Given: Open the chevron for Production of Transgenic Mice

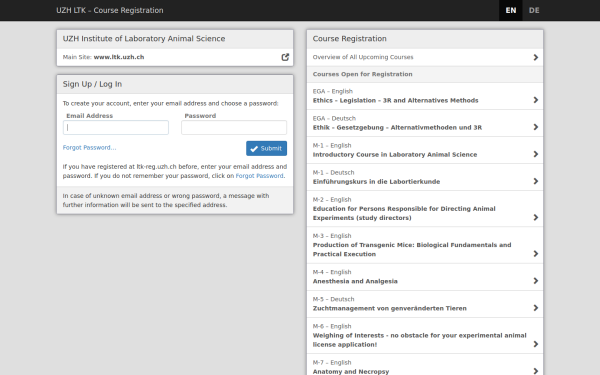Looking at the screenshot, I should click(x=536, y=254).
